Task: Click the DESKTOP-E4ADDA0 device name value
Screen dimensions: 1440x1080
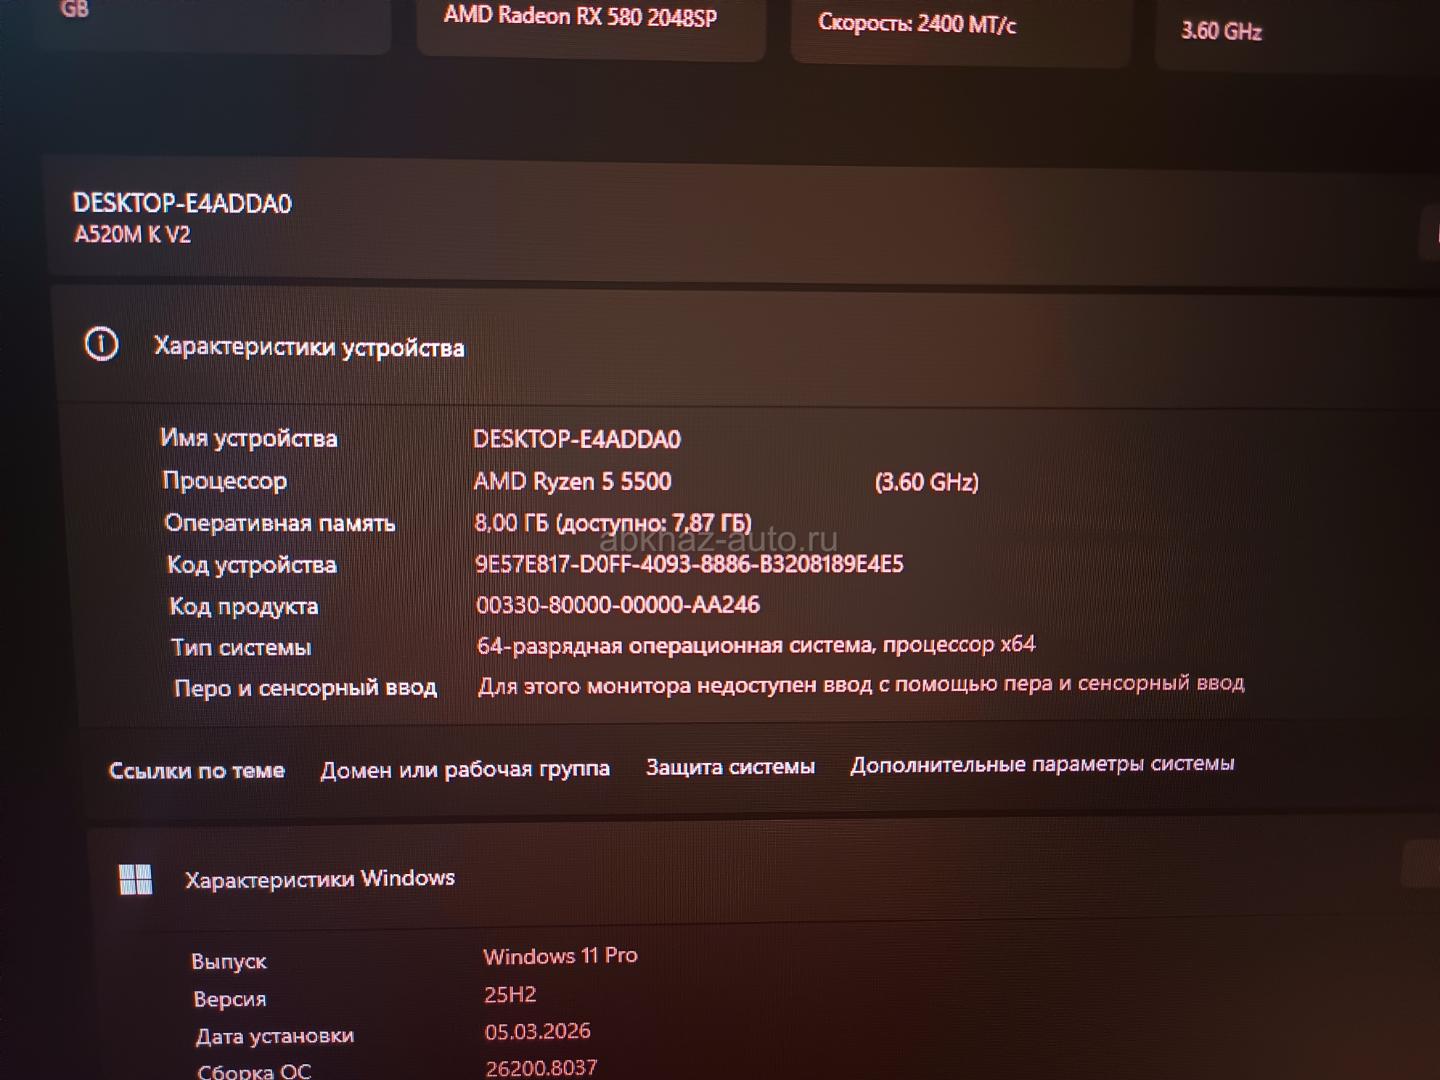Action: click(576, 439)
